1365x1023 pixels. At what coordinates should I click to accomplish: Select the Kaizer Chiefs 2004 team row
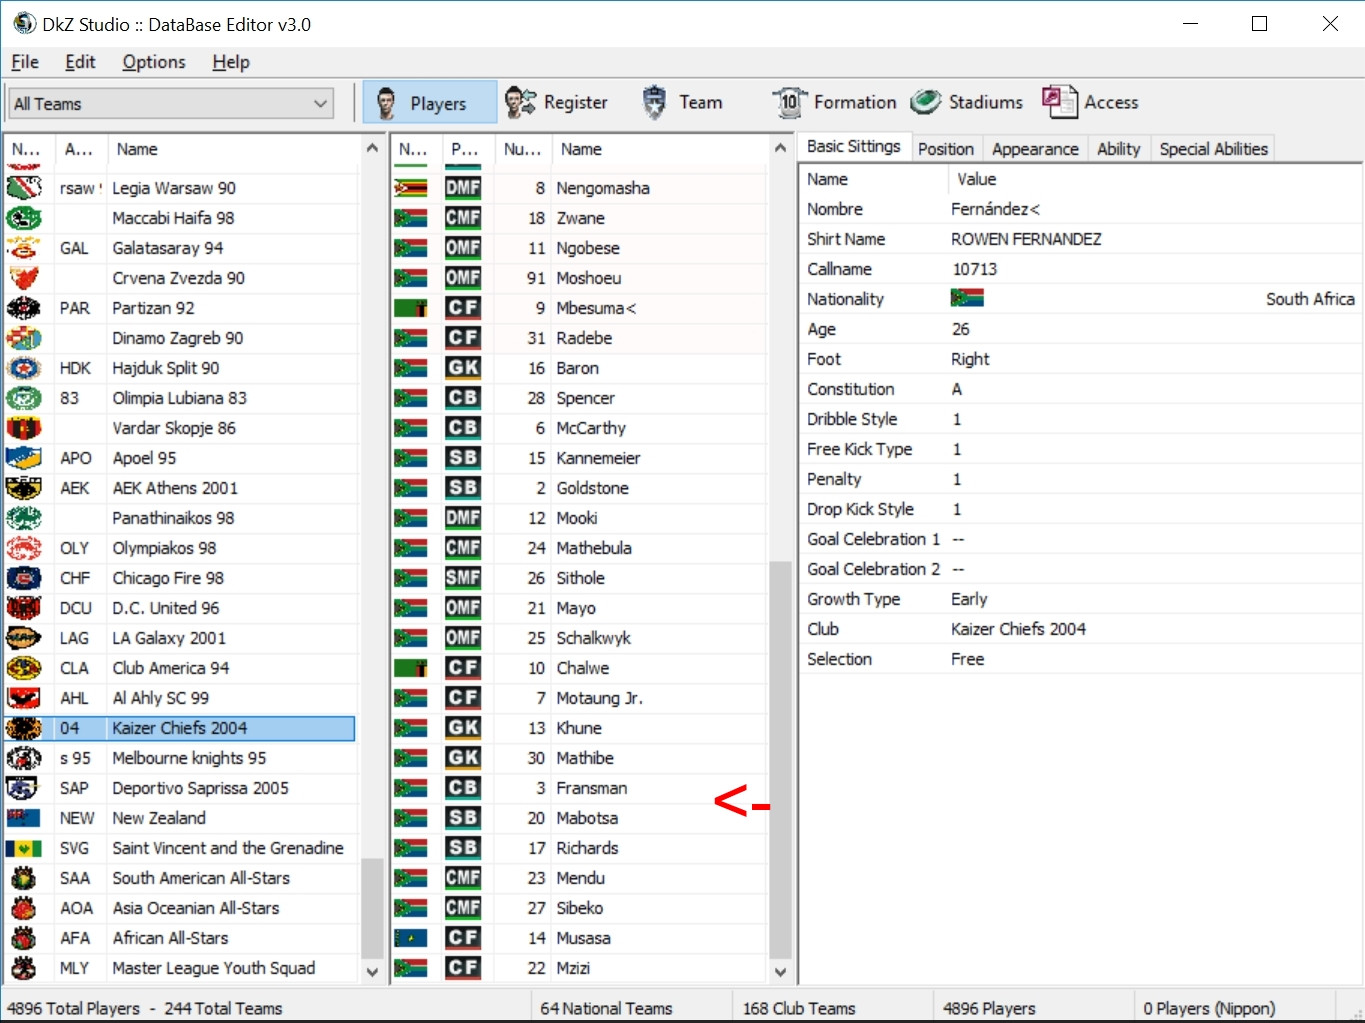tap(180, 728)
